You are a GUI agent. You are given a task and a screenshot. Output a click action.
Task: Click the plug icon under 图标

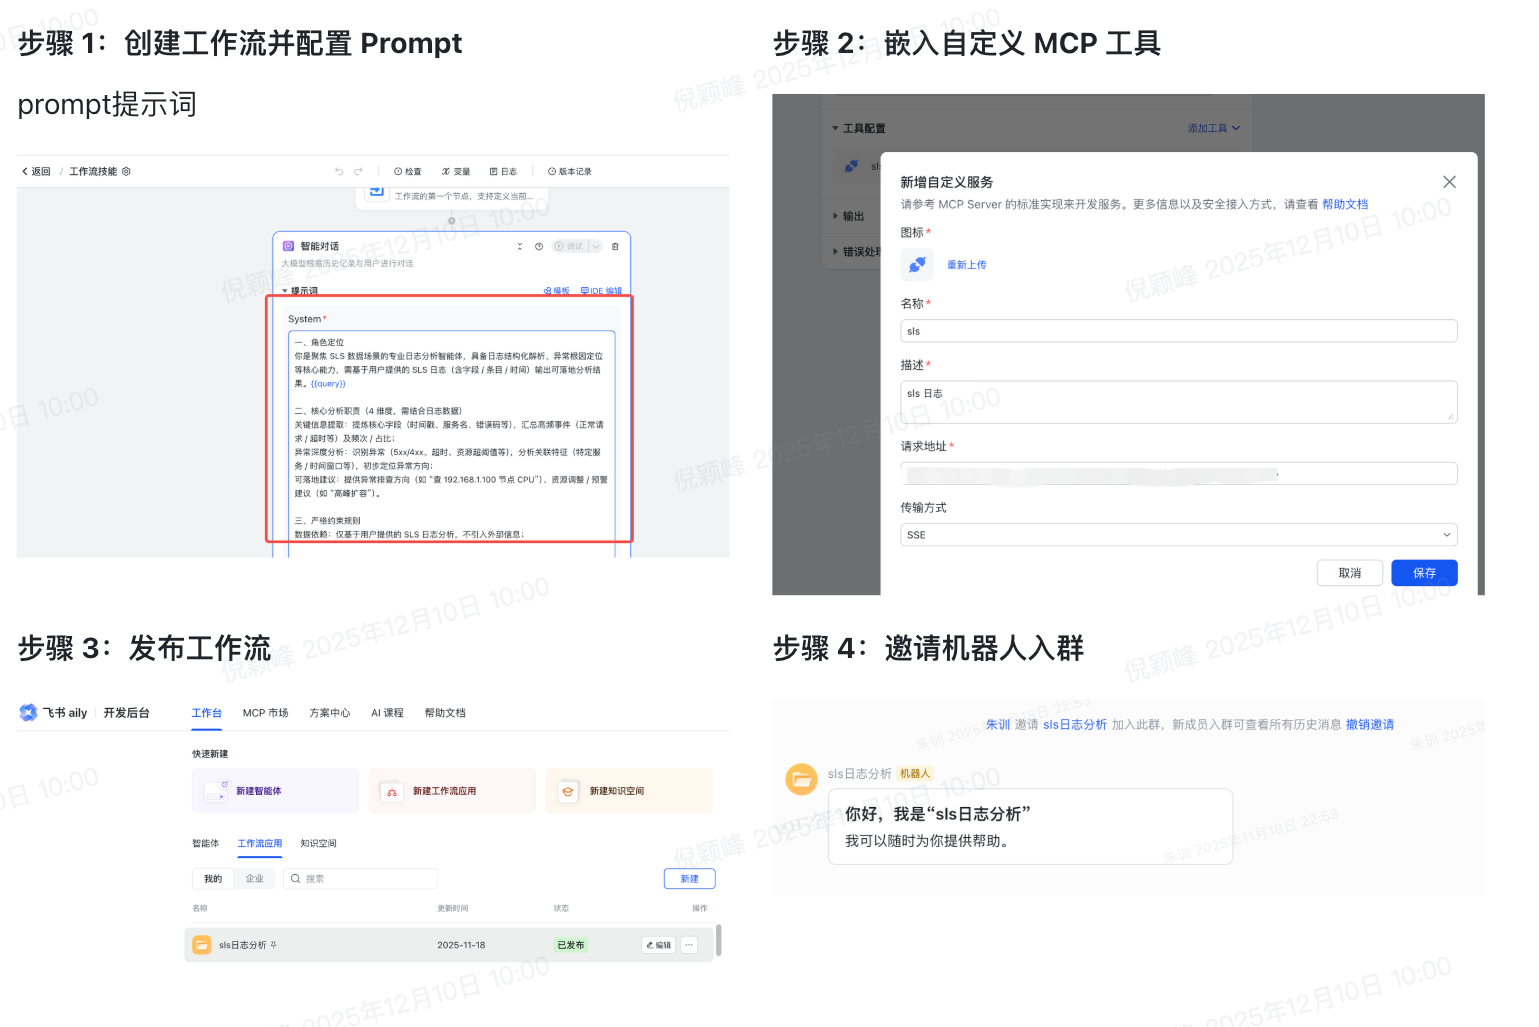(x=916, y=265)
